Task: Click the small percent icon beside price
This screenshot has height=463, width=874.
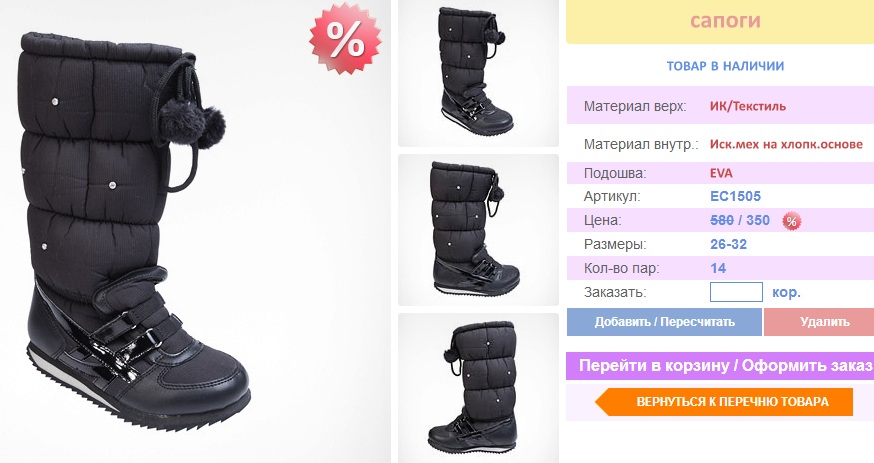Action: point(791,221)
